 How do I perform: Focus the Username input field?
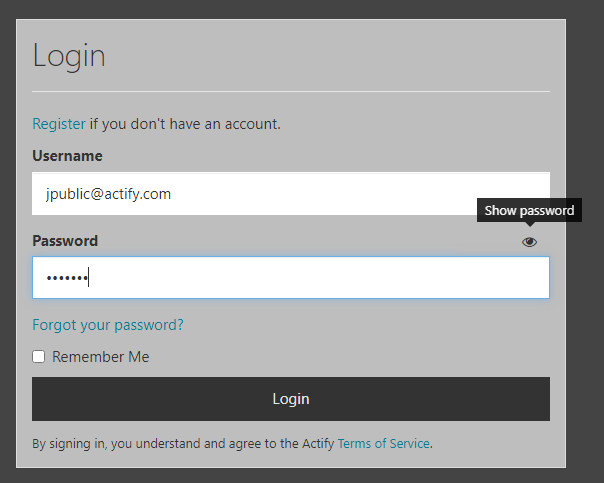[291, 194]
